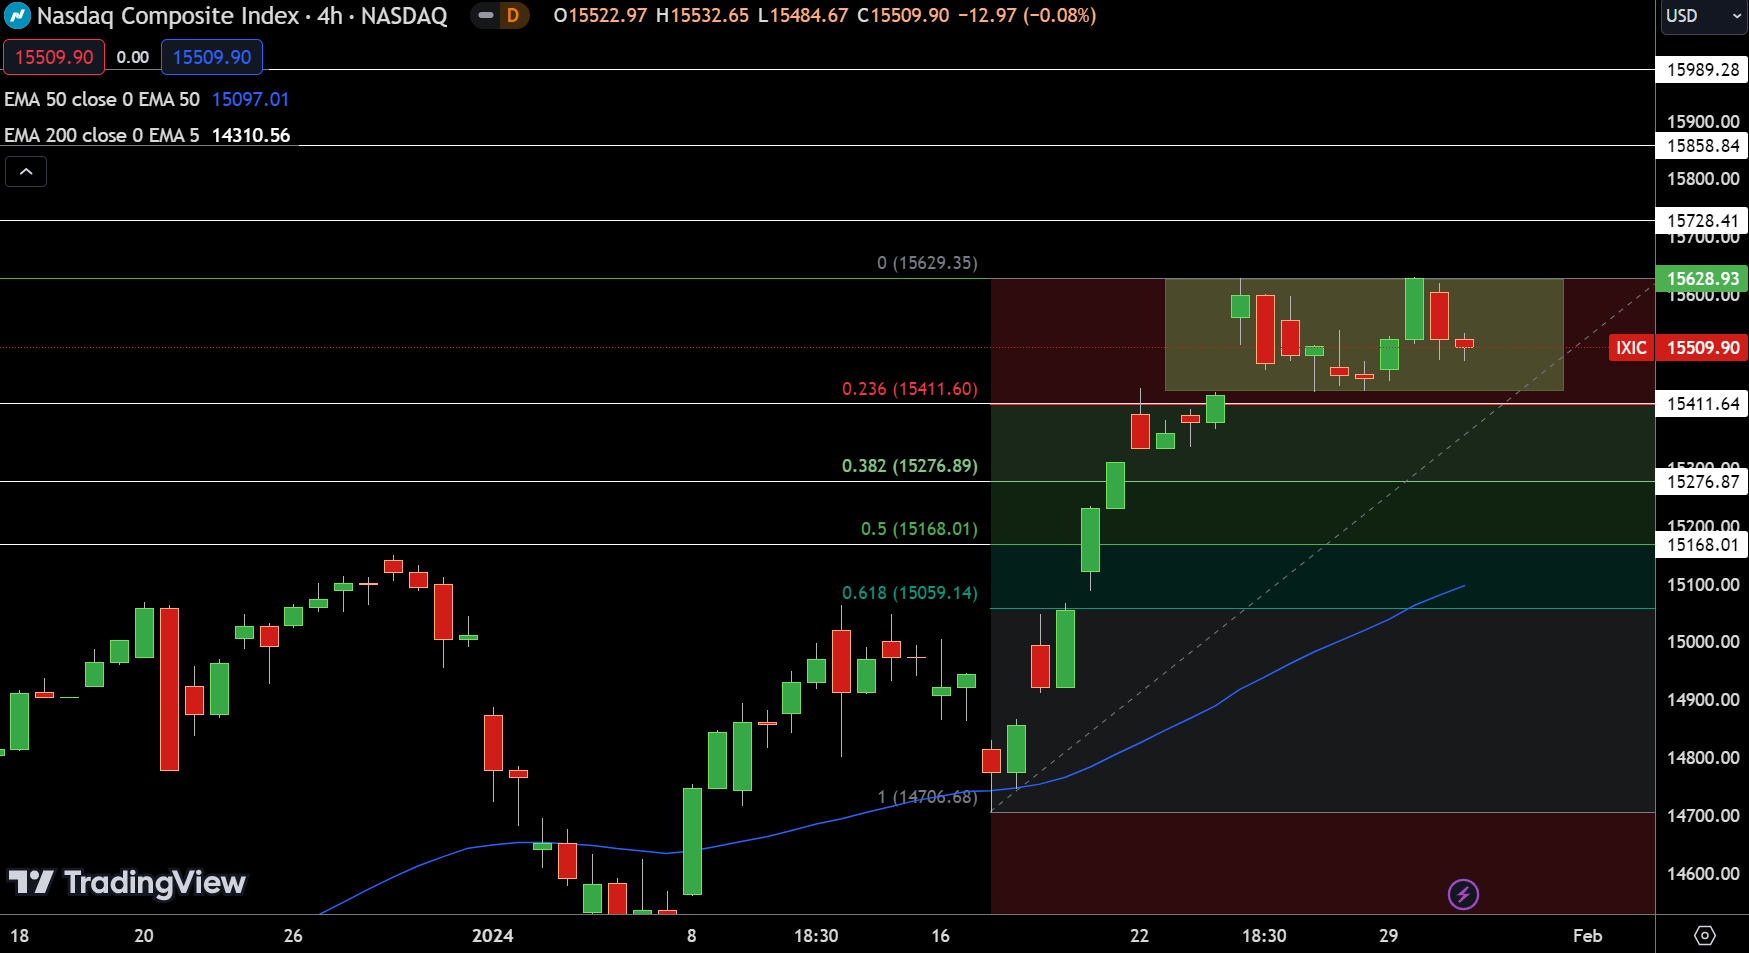This screenshot has width=1749, height=953.
Task: Click the closing price C15509.90 readout
Action: click(x=903, y=16)
